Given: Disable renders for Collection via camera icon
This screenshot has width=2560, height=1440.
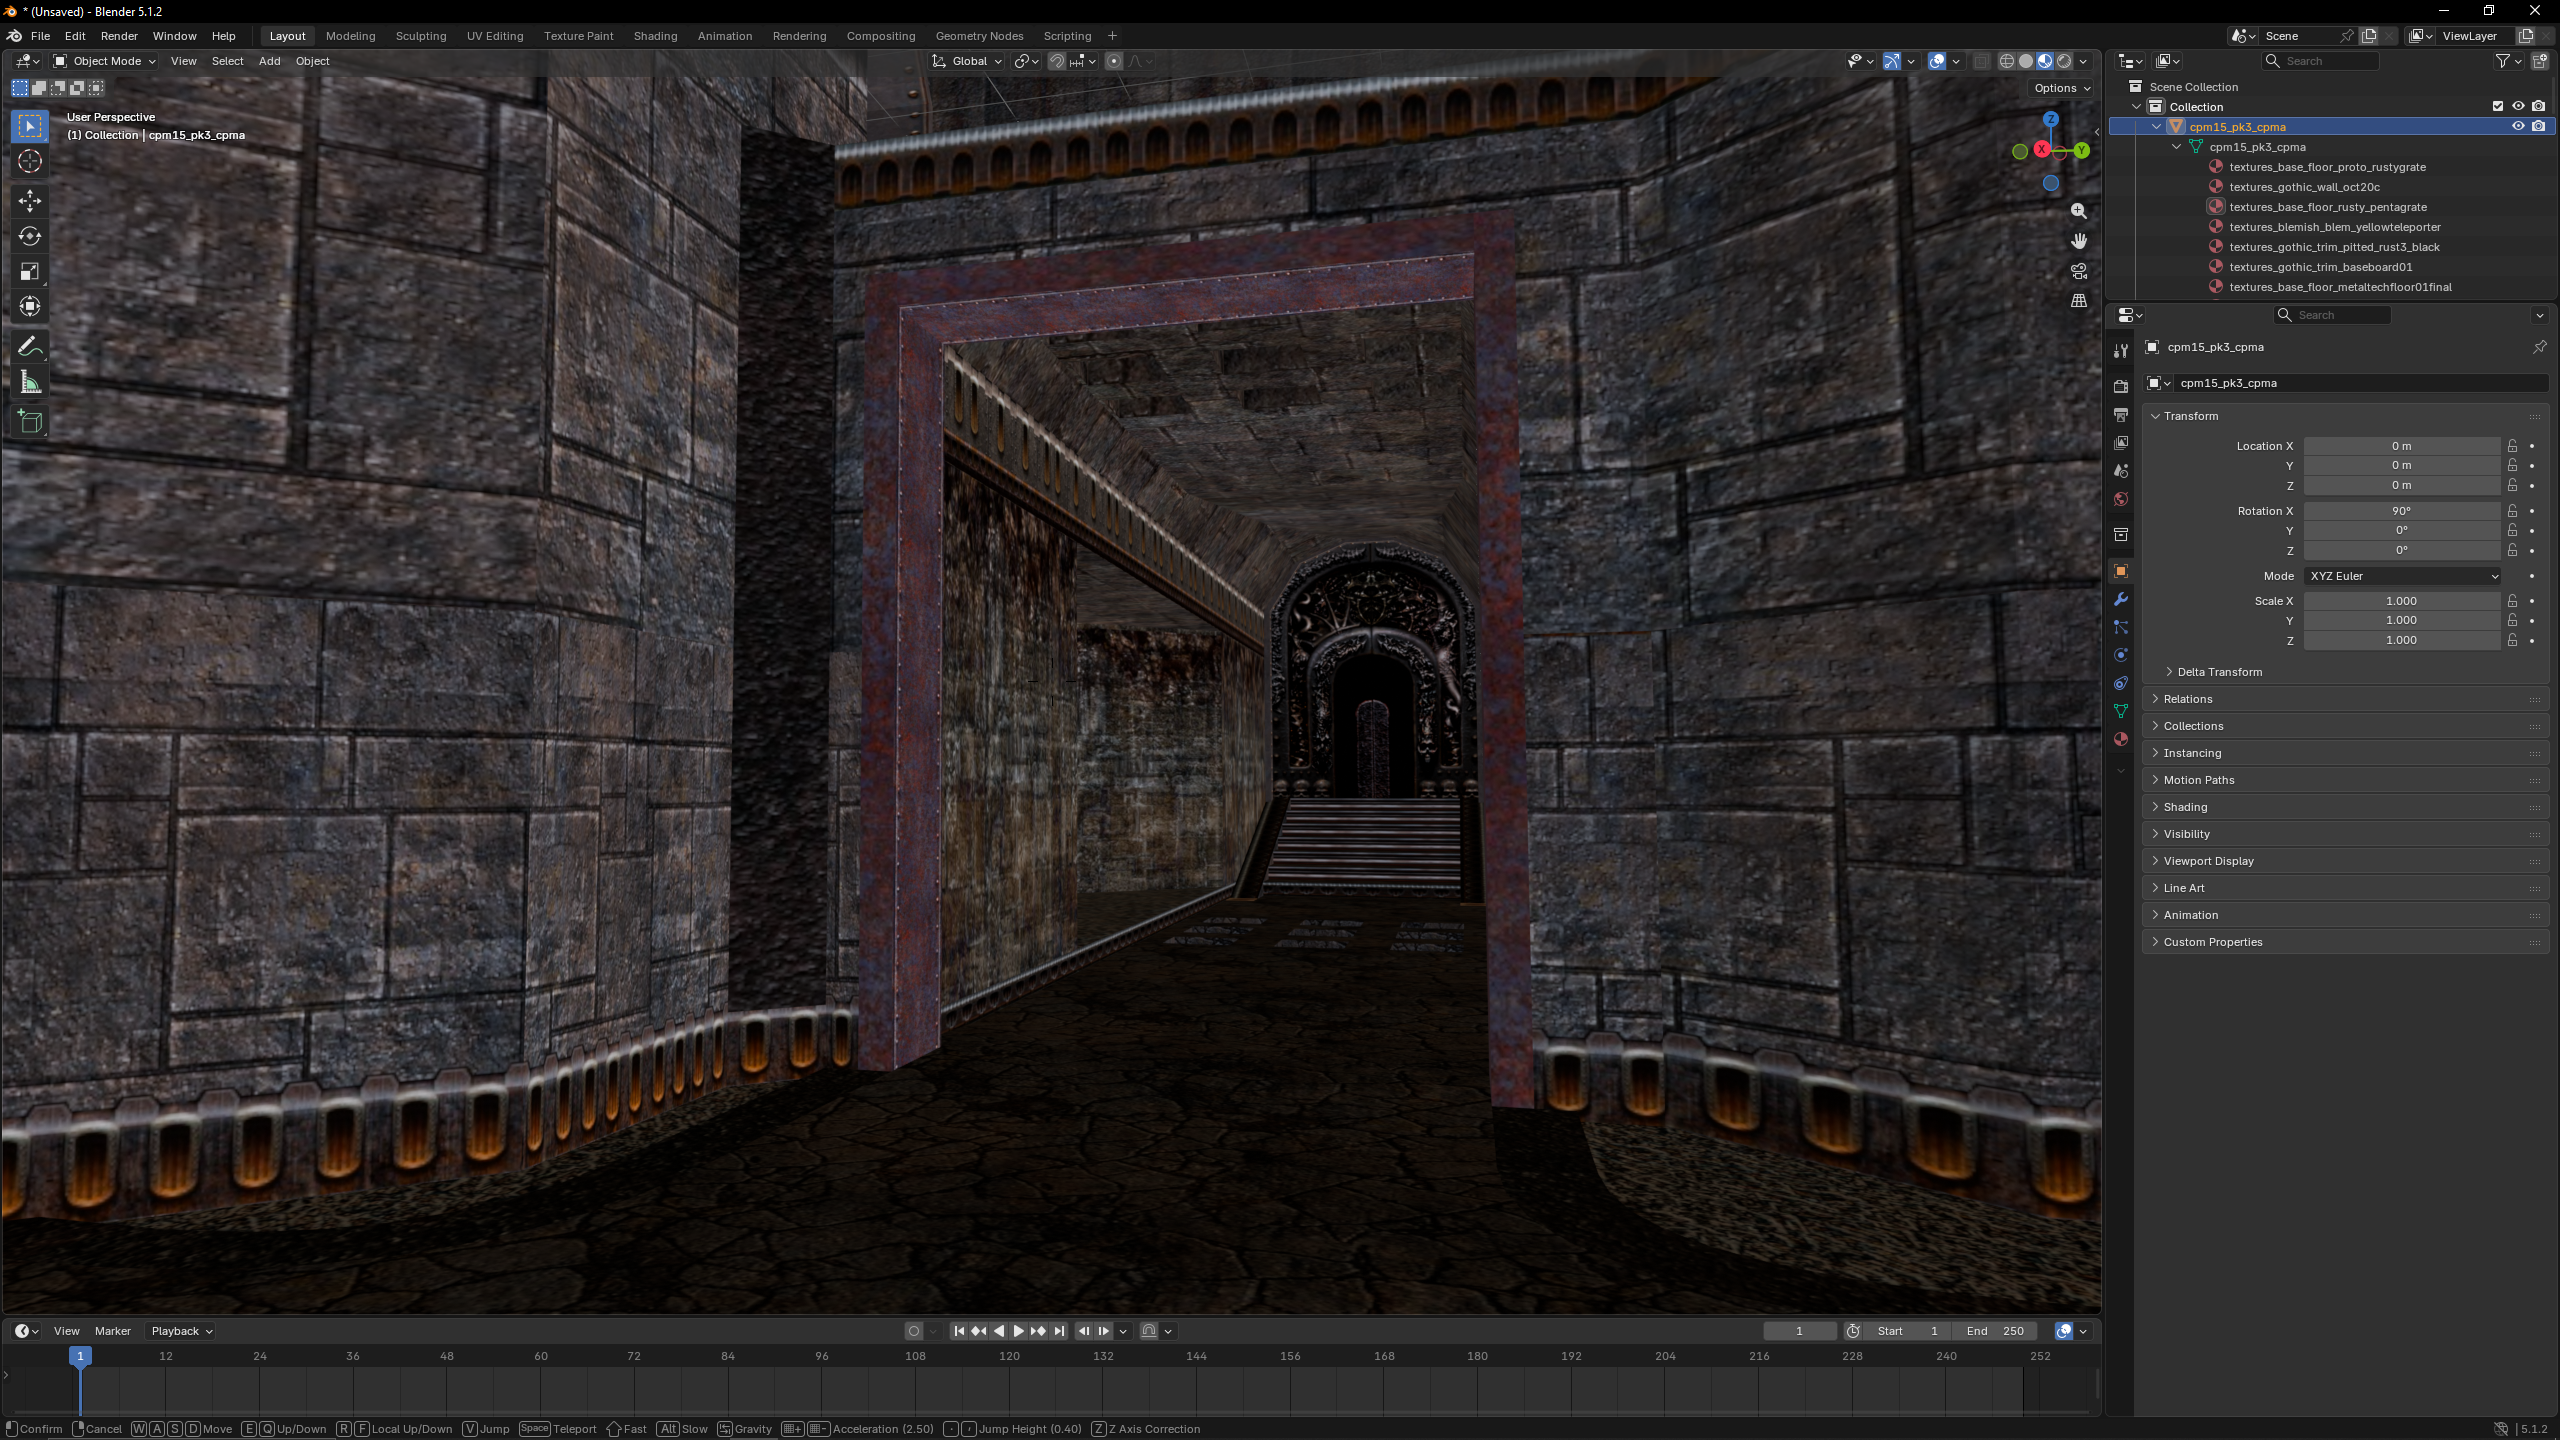Looking at the screenshot, I should [2538, 106].
